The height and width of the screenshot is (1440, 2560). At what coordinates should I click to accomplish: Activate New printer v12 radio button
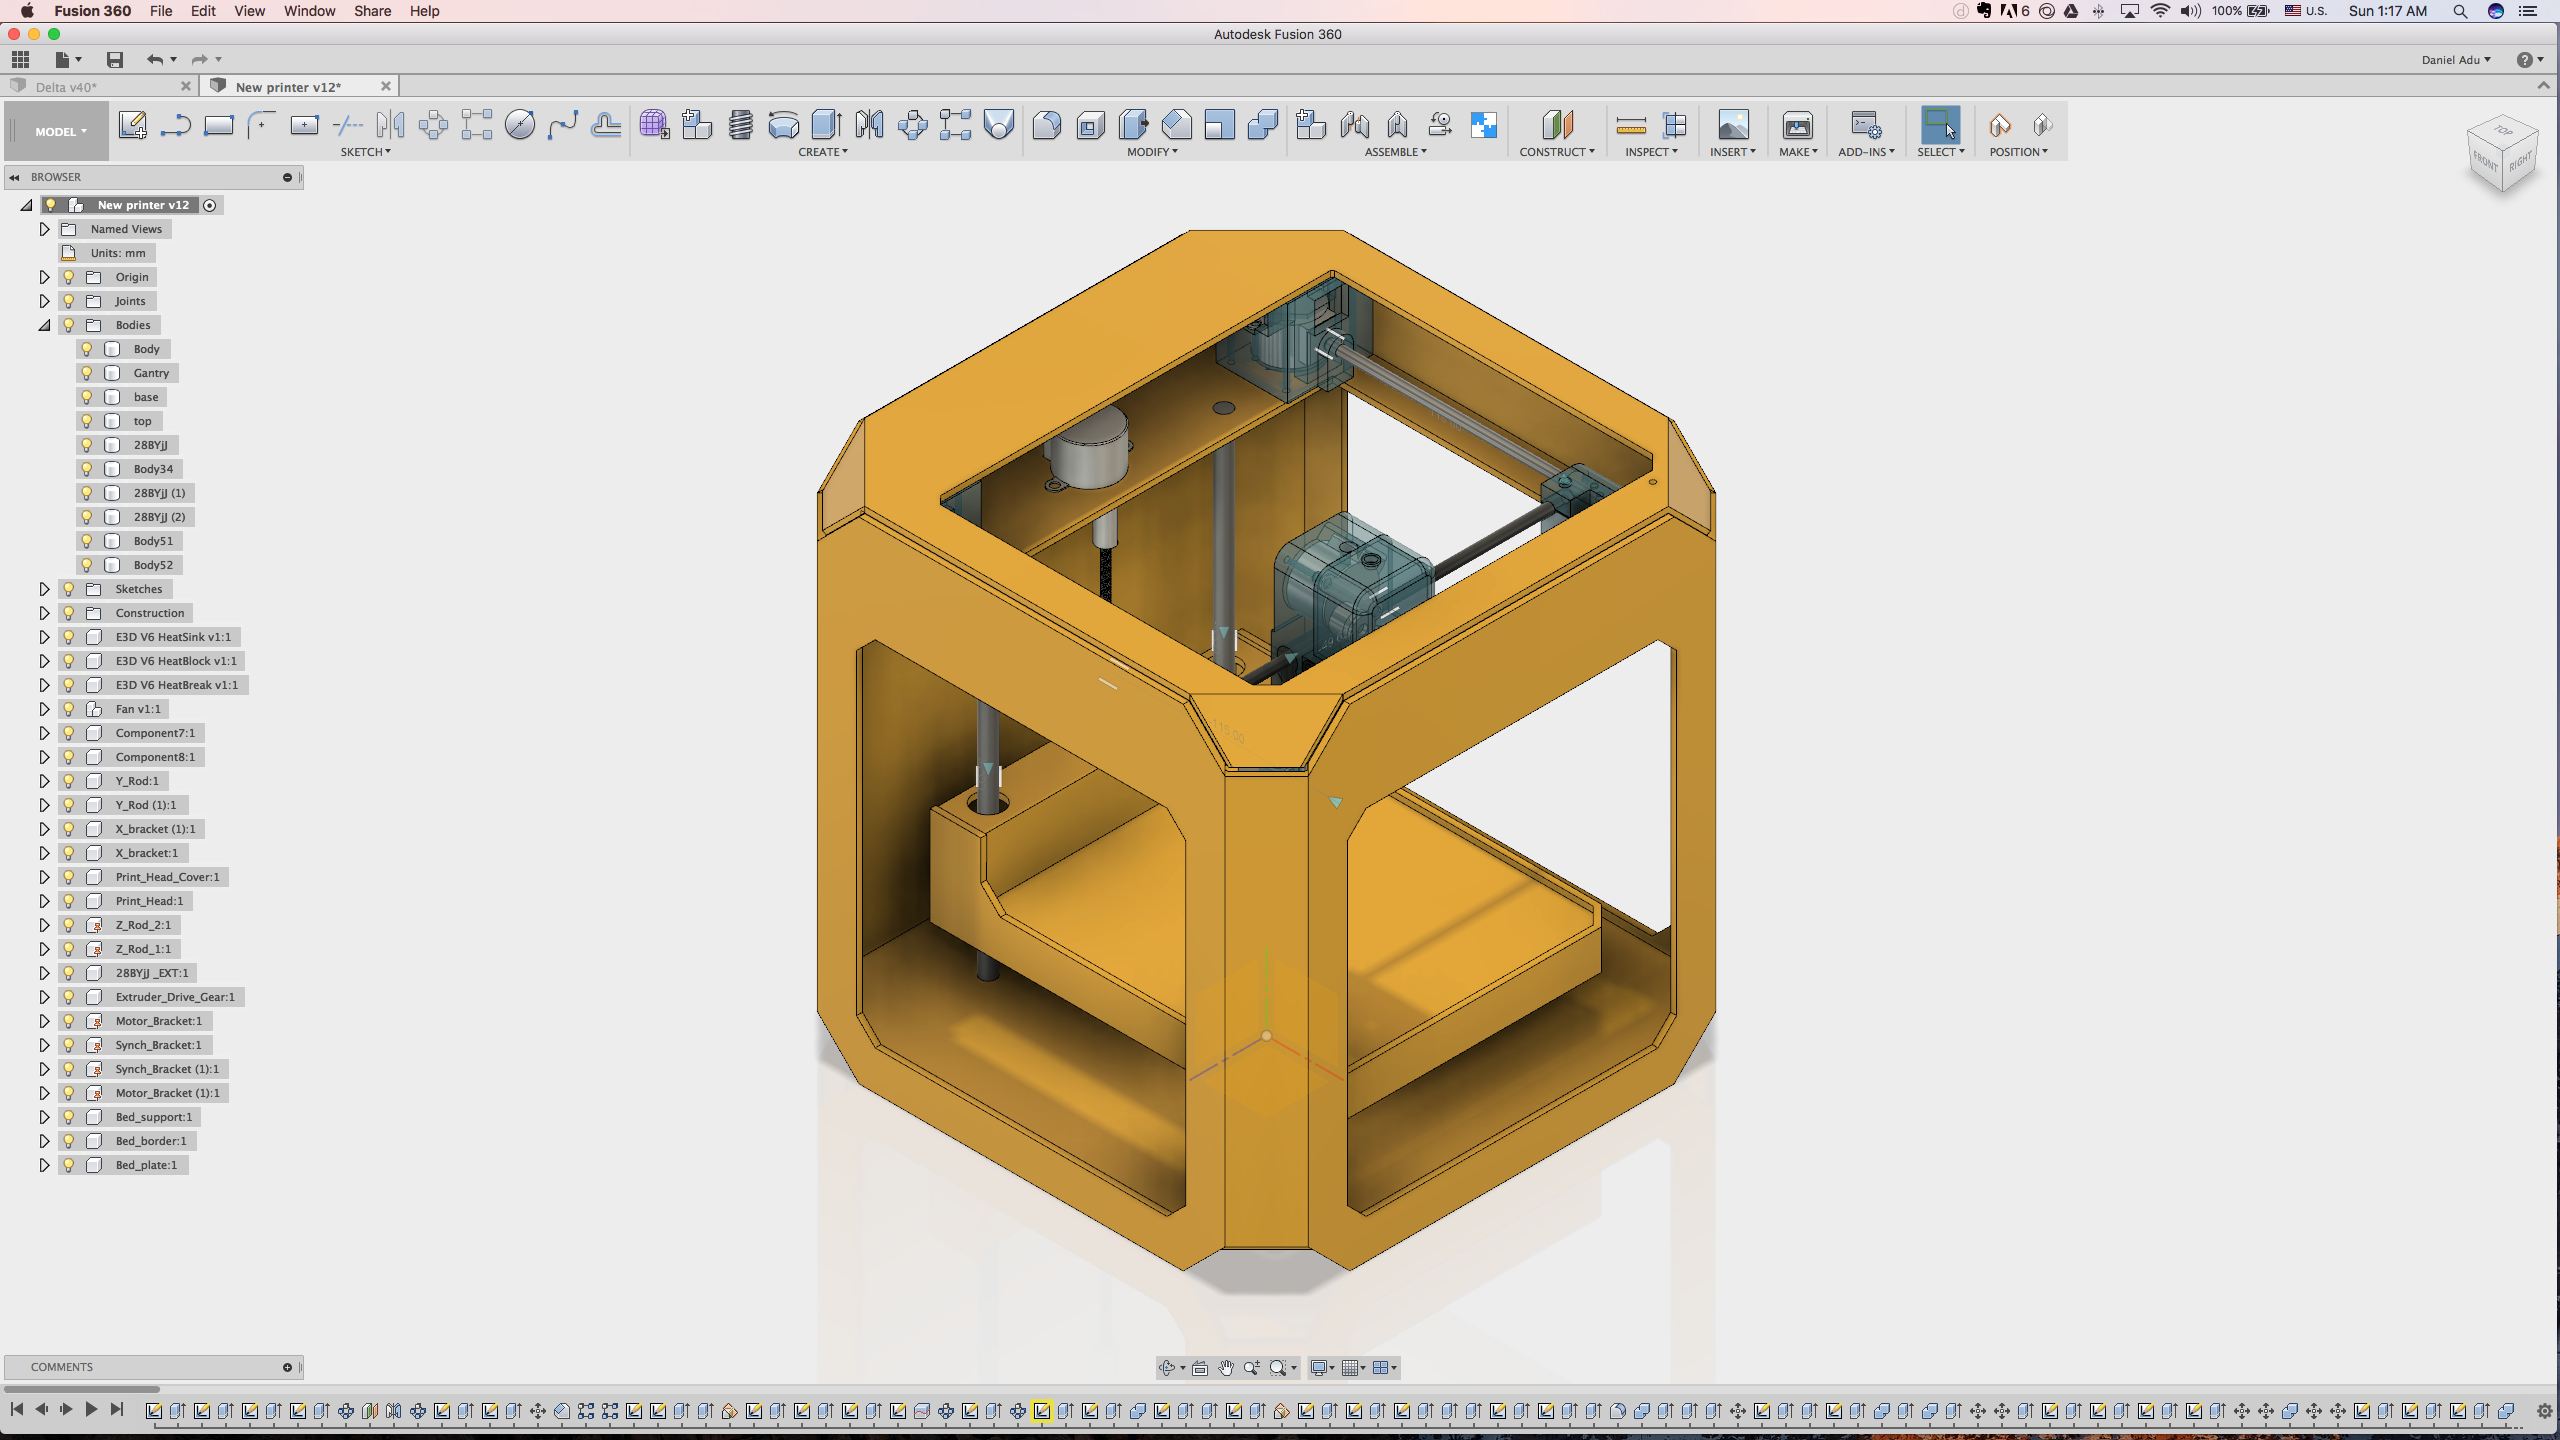[x=210, y=205]
